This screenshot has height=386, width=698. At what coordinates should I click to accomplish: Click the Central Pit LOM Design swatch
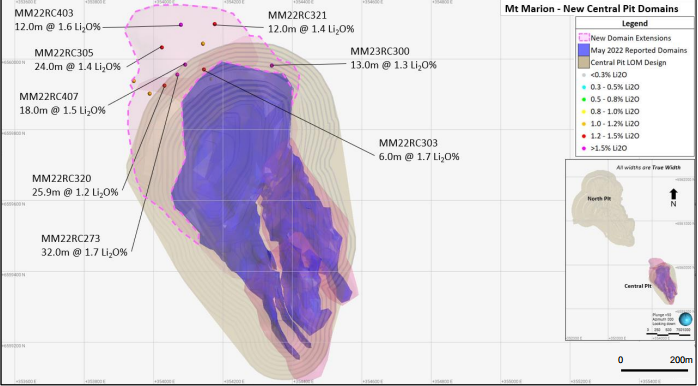pyautogui.click(x=584, y=62)
